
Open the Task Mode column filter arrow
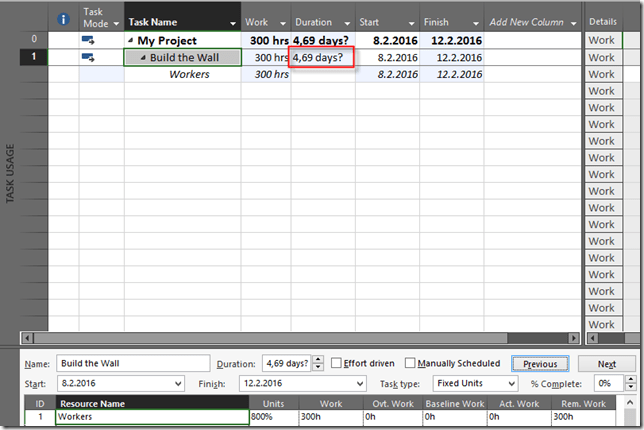pos(116,23)
